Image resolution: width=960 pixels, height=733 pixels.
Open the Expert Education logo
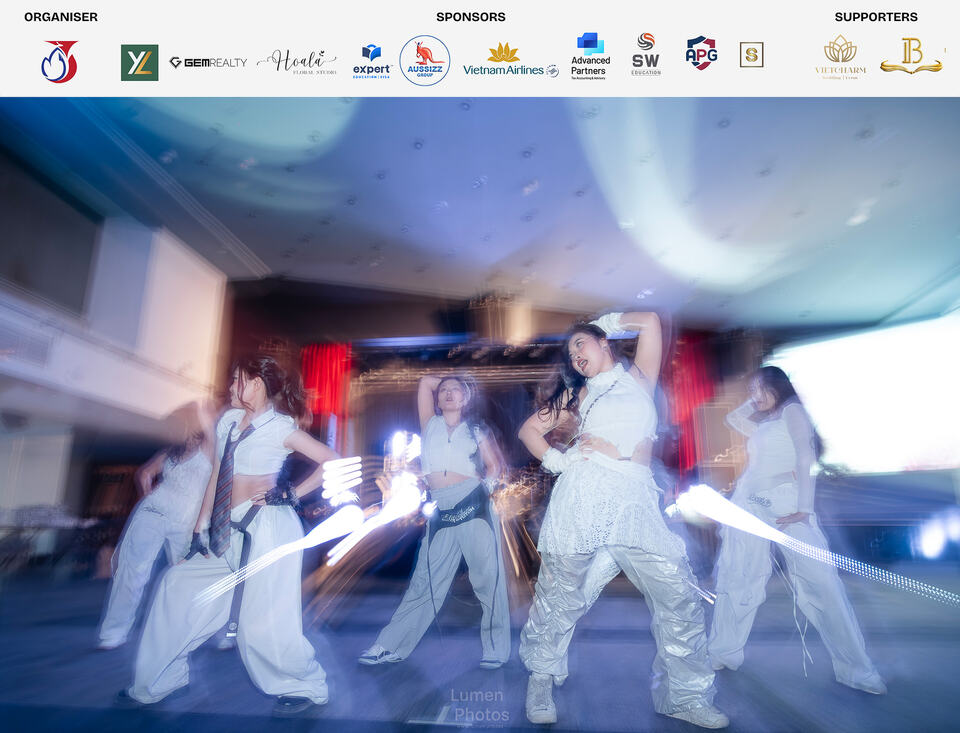(372, 61)
